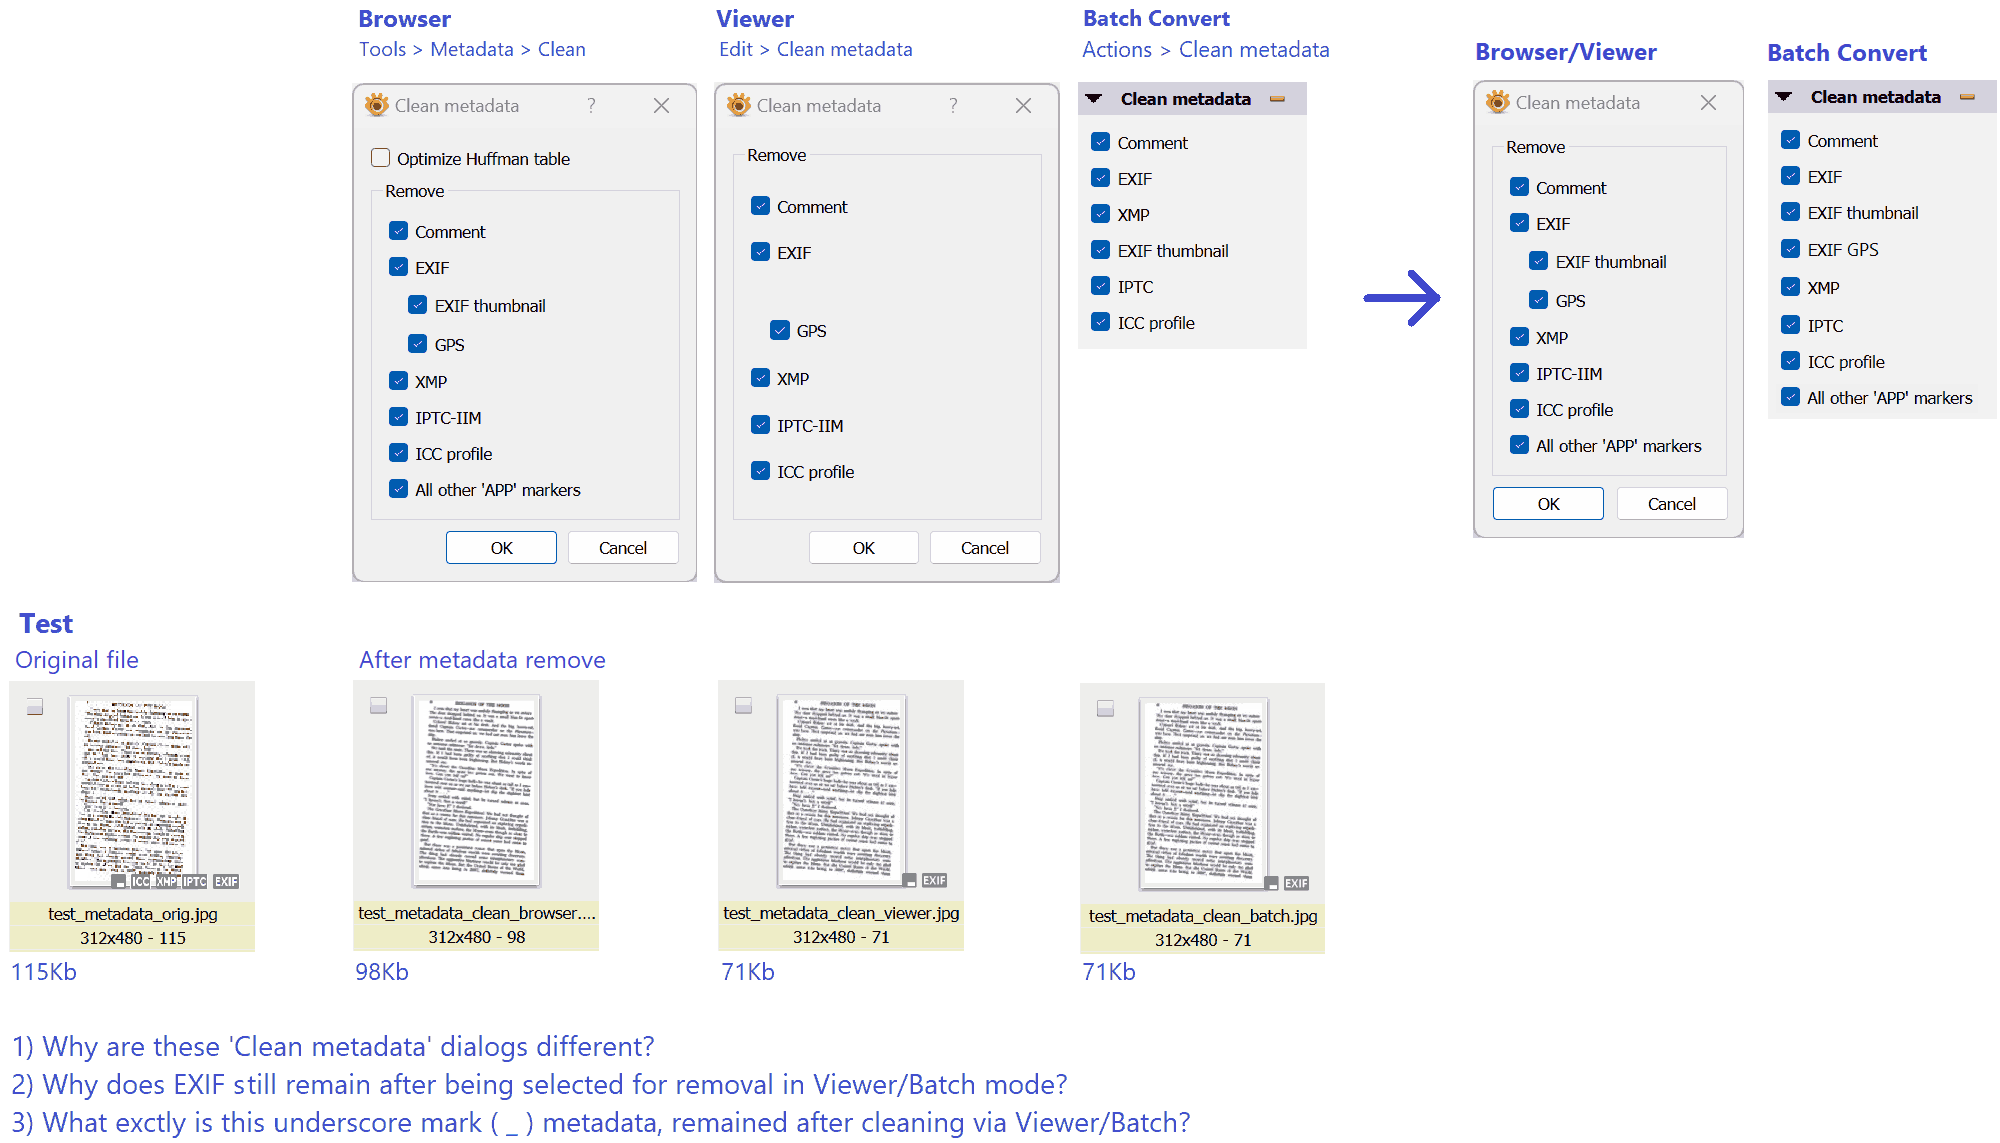2000x1143 pixels.
Task: Click 'Tools > Metadata > Clean' menu path text
Action: click(x=472, y=49)
